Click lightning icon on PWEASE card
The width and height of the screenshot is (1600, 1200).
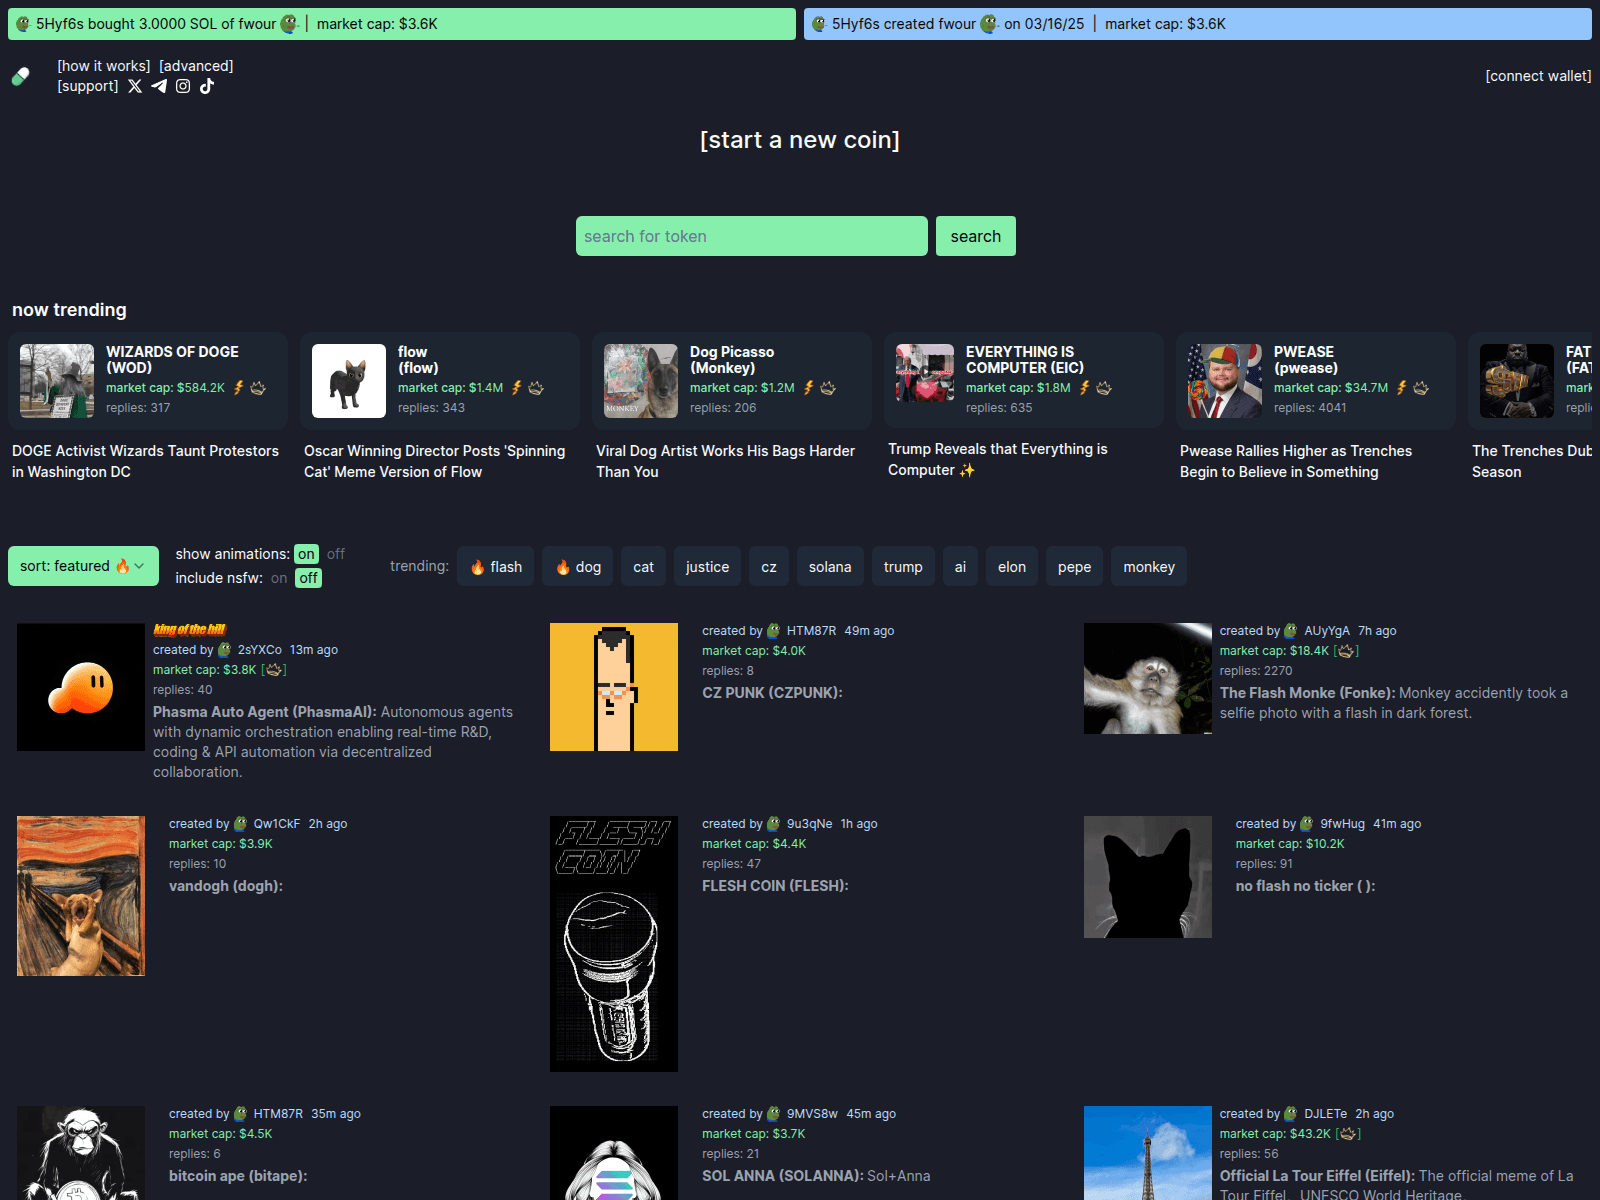click(x=1402, y=388)
